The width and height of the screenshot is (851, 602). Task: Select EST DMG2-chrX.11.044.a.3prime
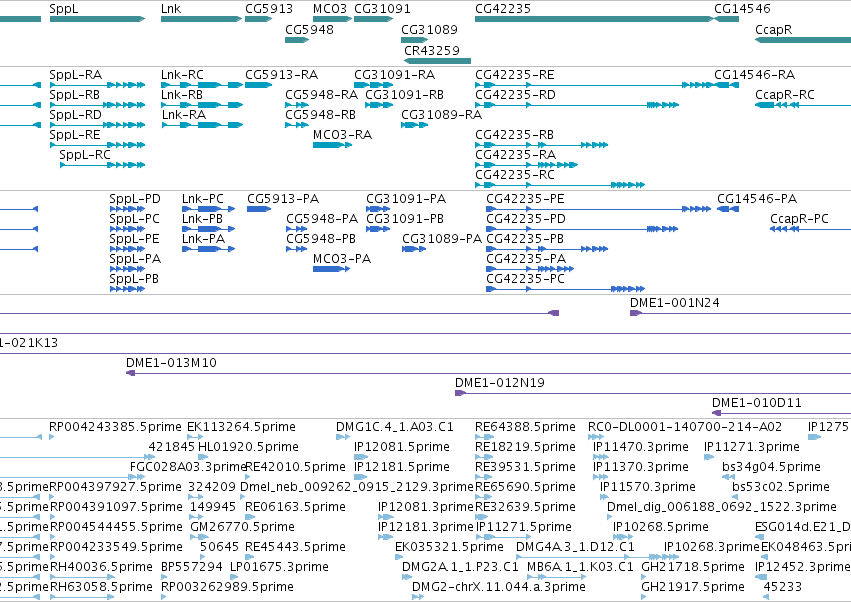[x=499, y=587]
